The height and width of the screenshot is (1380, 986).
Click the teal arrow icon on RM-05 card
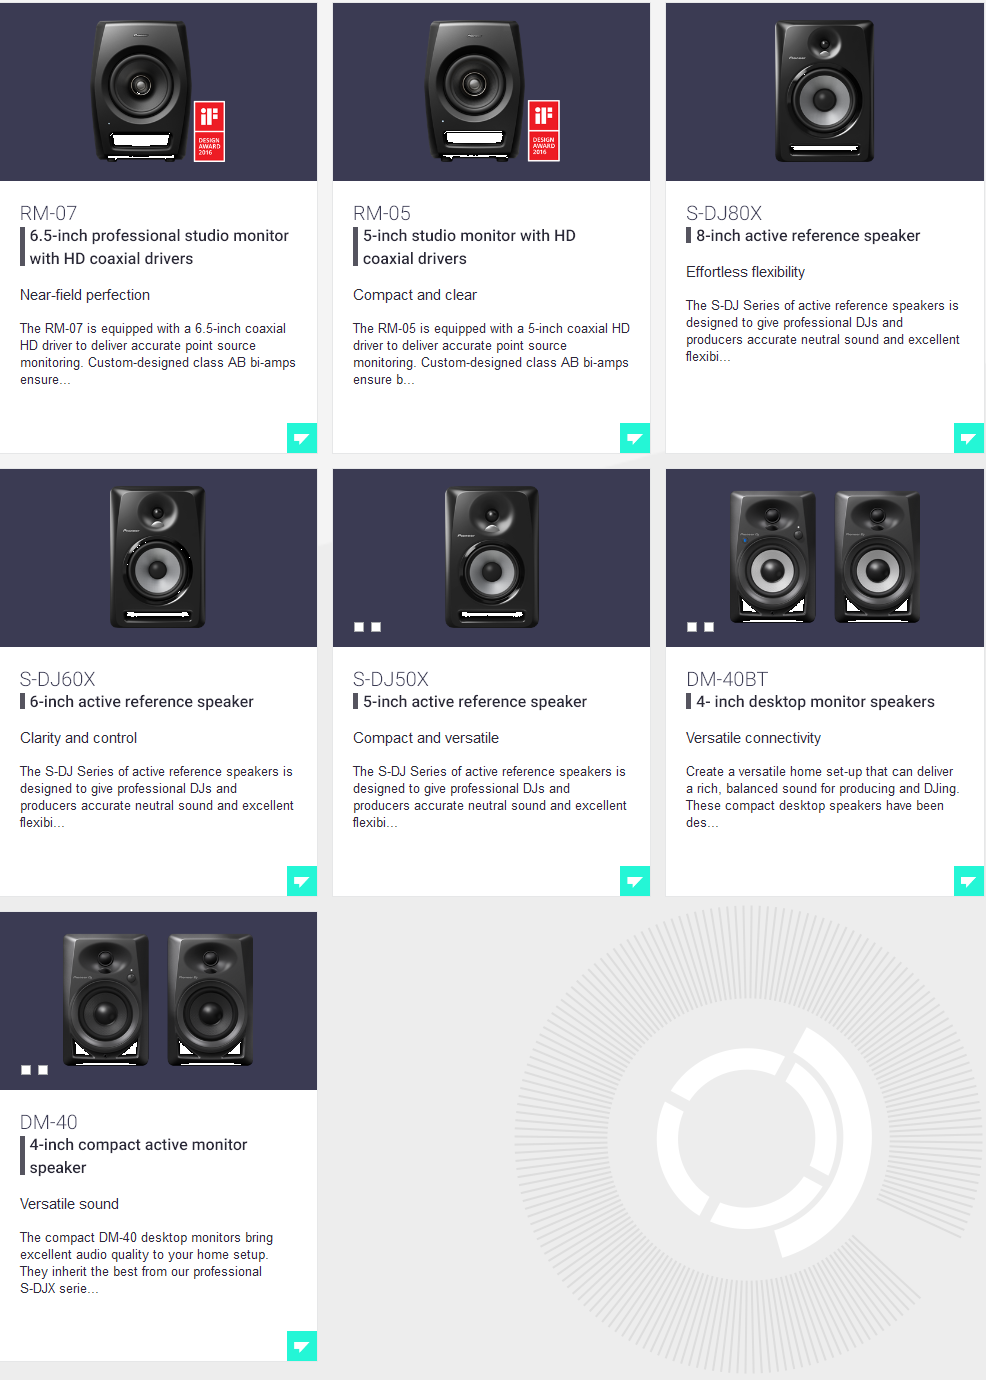635,438
